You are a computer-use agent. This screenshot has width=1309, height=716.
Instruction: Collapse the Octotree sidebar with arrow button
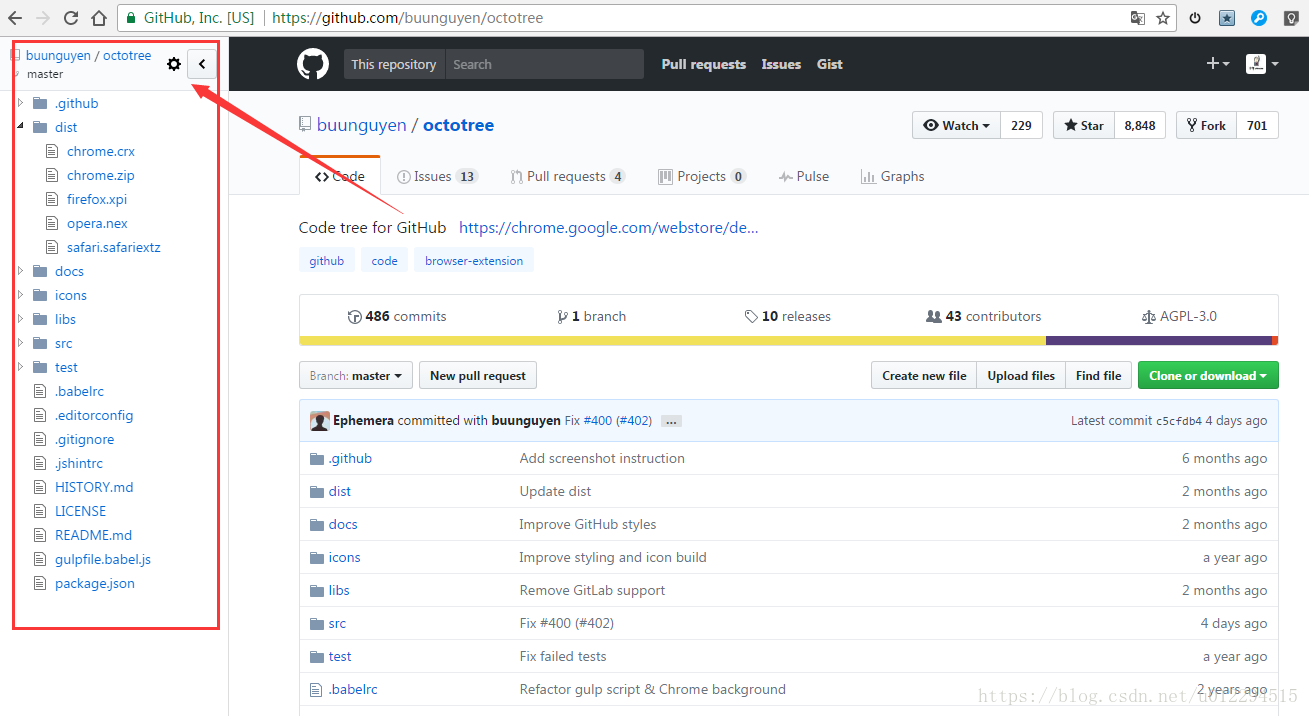pos(202,64)
